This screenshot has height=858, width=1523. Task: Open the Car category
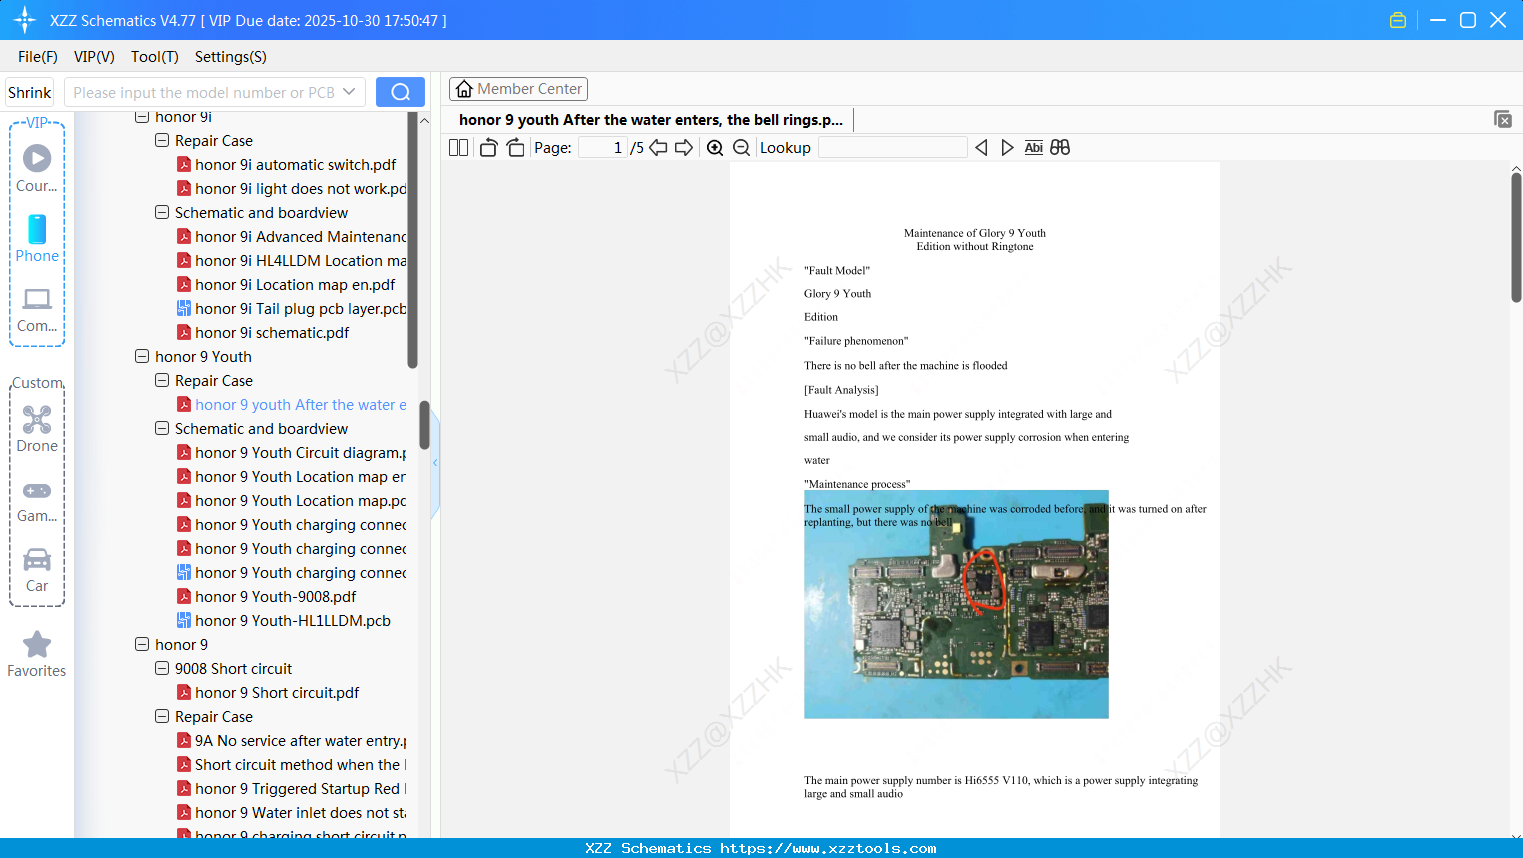[x=37, y=570]
